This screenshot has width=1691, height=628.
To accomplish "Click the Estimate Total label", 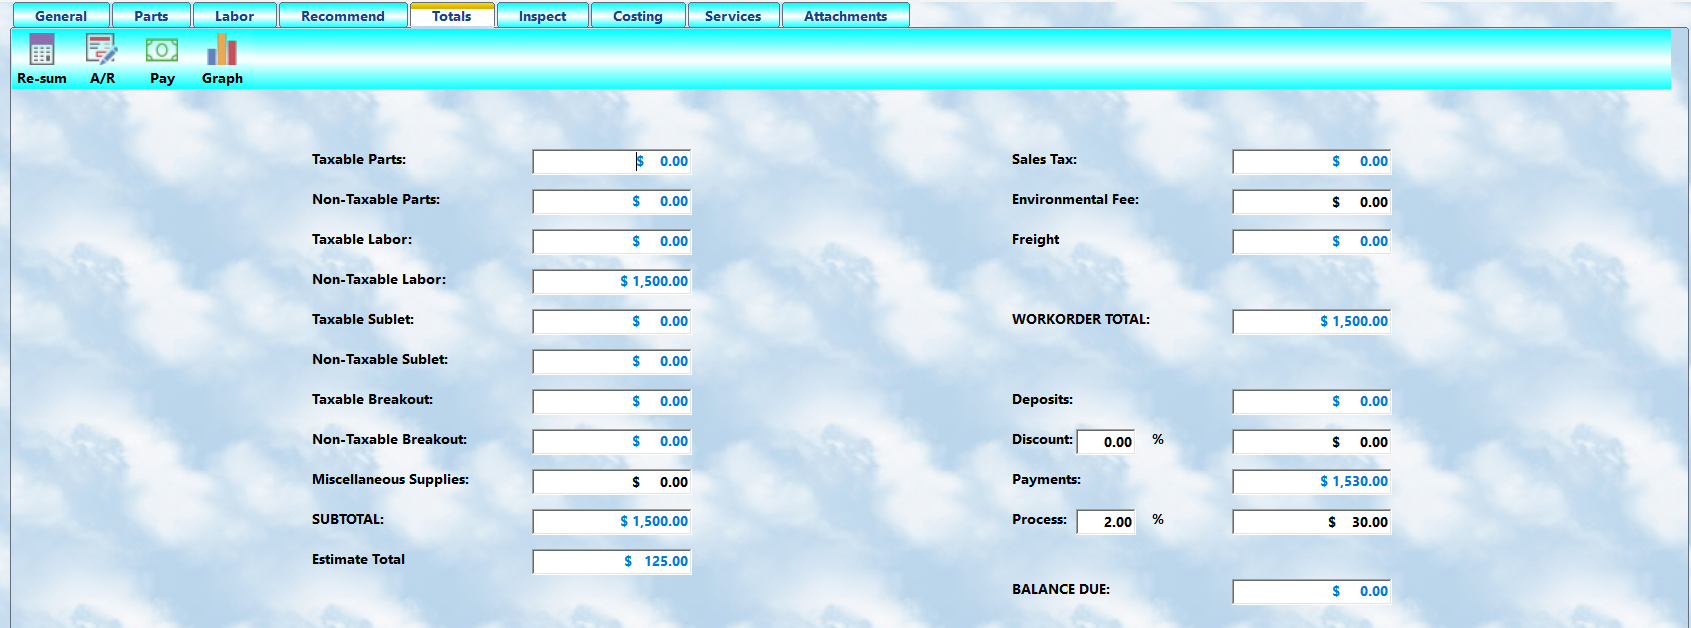I will pos(358,559).
